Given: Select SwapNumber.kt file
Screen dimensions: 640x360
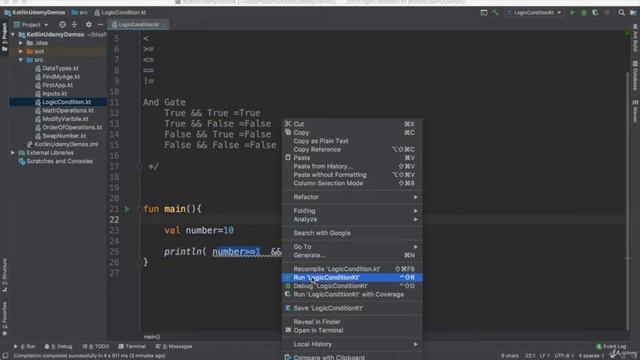Looking at the screenshot, I should pos(64,136).
